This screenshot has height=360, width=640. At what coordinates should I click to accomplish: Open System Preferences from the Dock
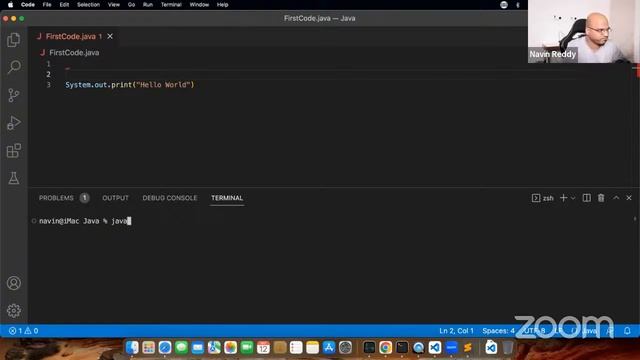coord(345,348)
